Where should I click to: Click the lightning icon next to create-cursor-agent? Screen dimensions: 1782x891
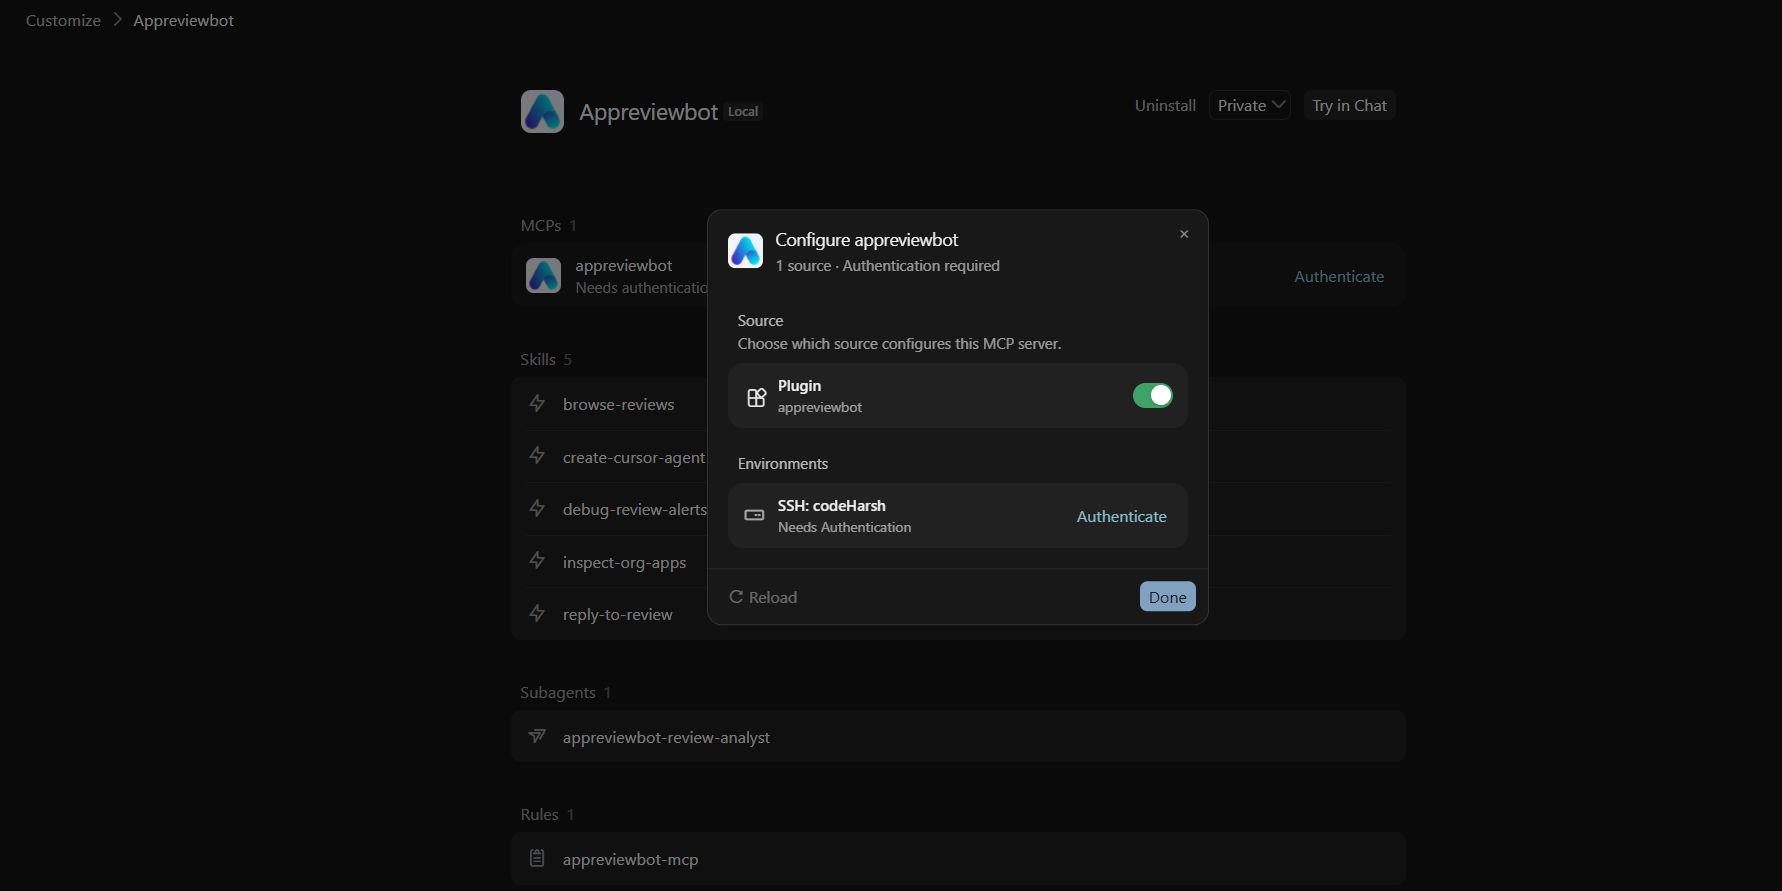[x=537, y=456]
